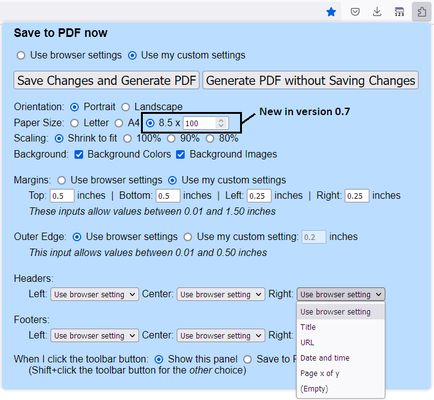Image resolution: width=434 pixels, height=400 pixels.
Task: Click the Left margin input field
Action: coord(259,196)
